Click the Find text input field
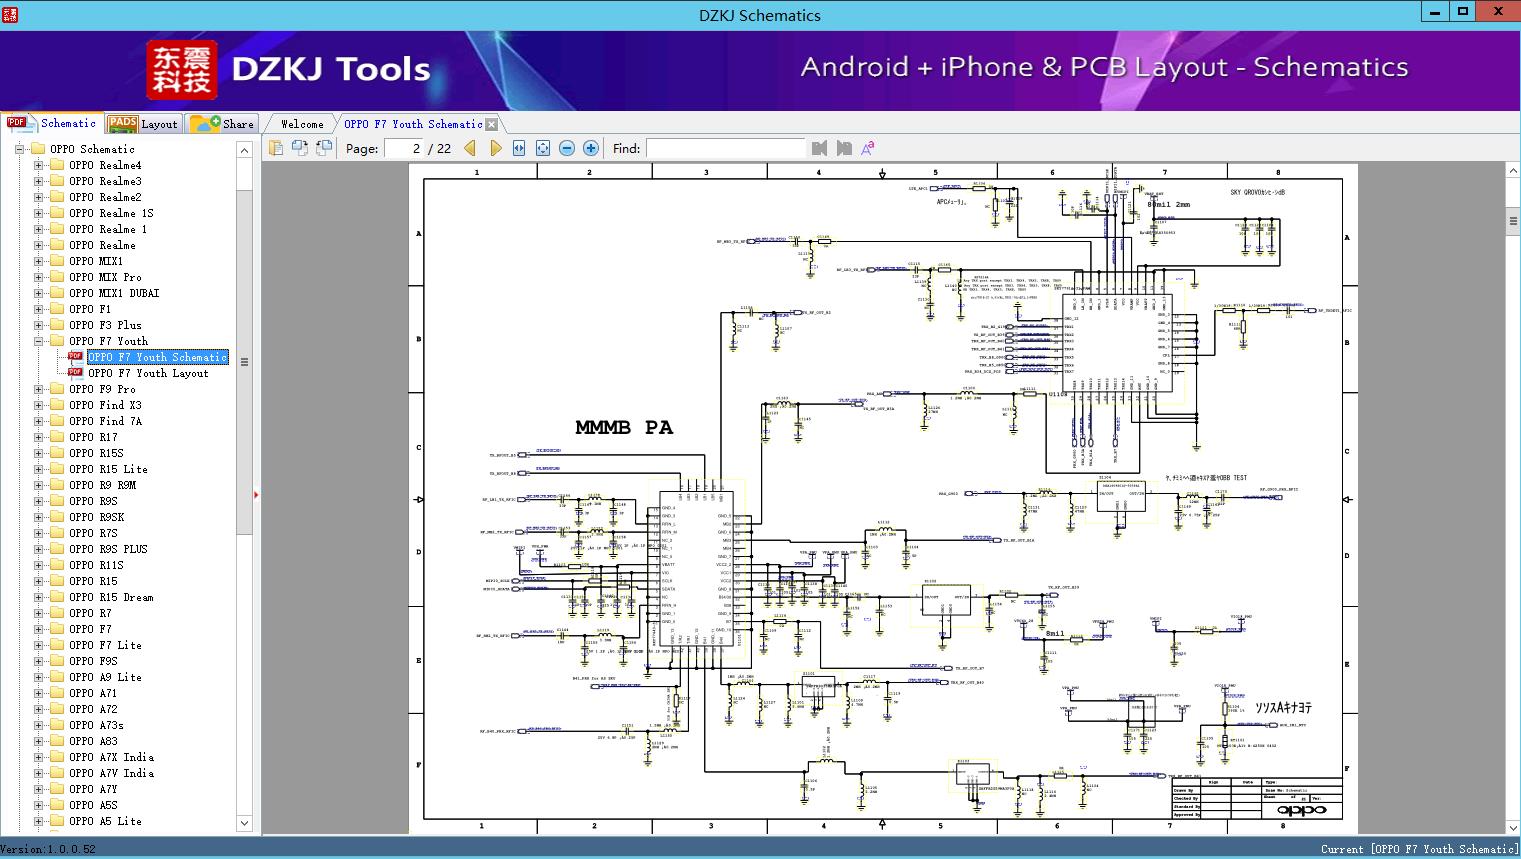This screenshot has width=1521, height=859. [725, 148]
